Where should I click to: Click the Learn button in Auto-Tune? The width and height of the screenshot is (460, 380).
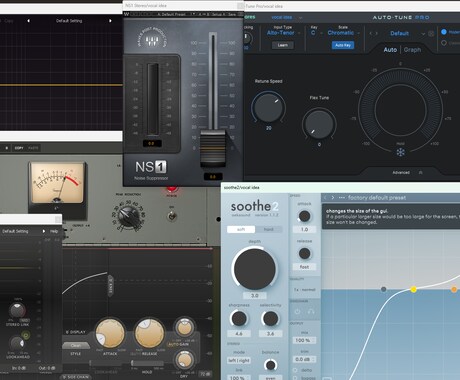pos(283,45)
